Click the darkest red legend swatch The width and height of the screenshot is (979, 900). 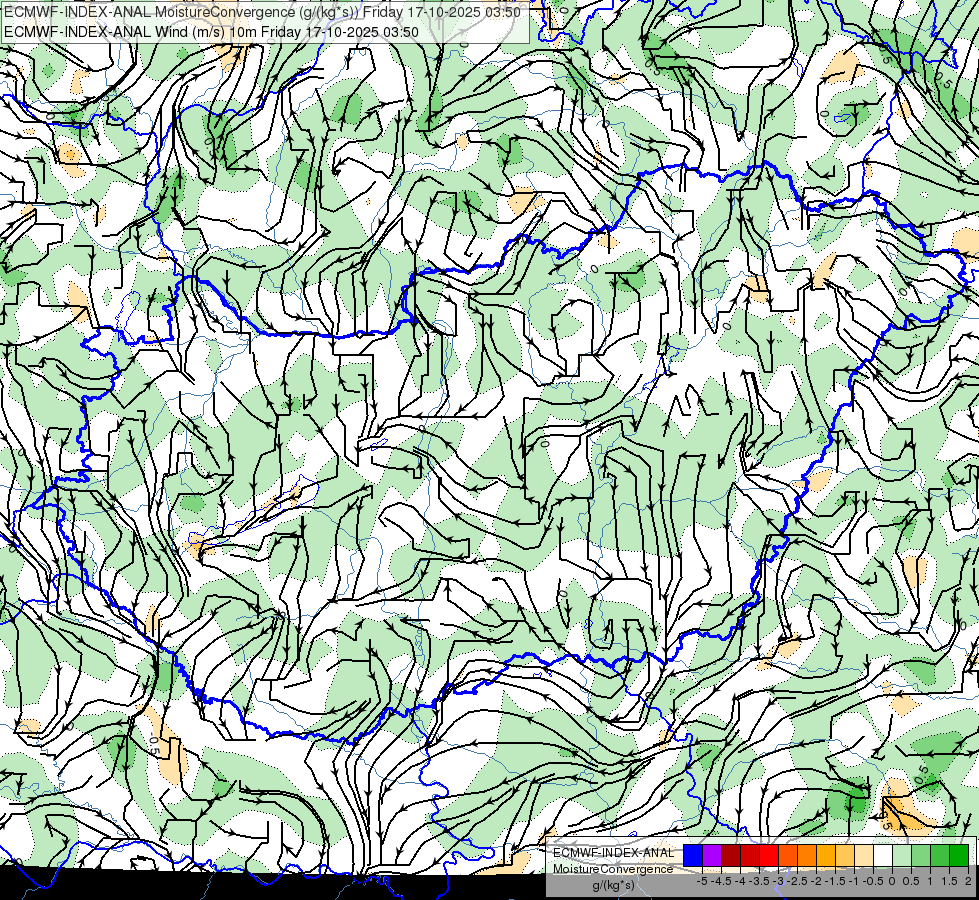pos(730,855)
